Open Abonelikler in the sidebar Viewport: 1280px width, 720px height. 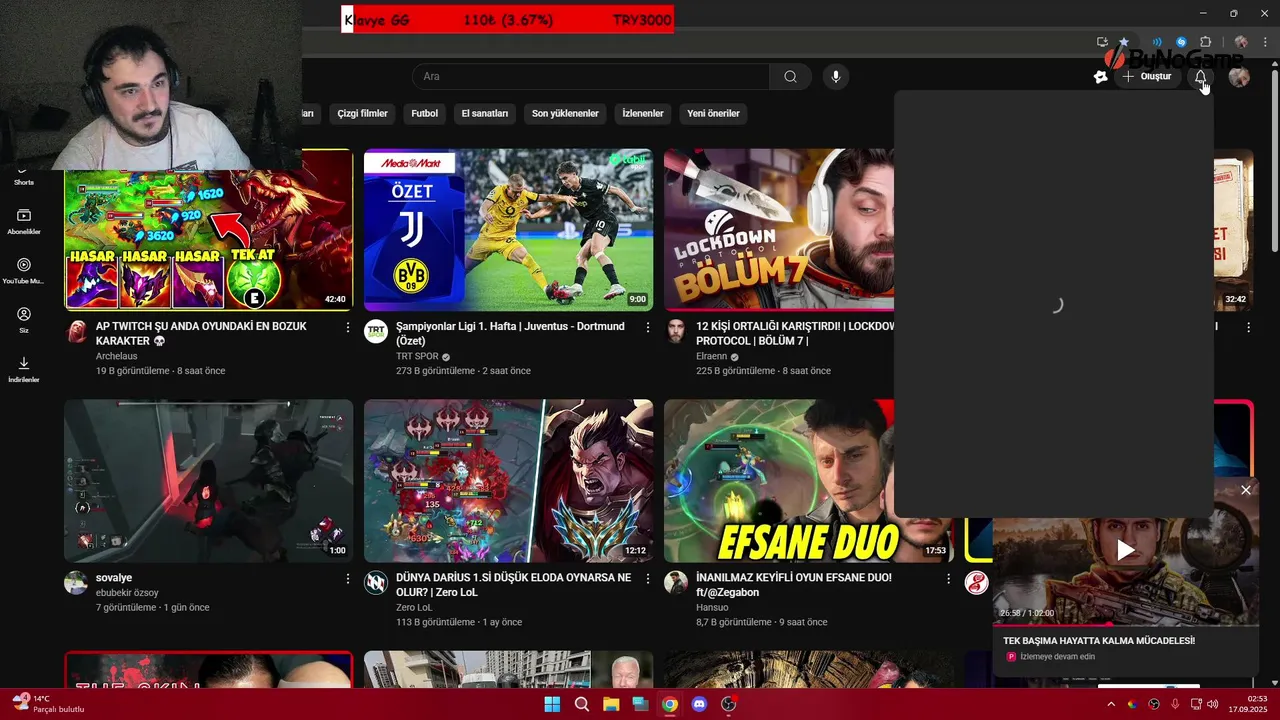pyautogui.click(x=24, y=222)
